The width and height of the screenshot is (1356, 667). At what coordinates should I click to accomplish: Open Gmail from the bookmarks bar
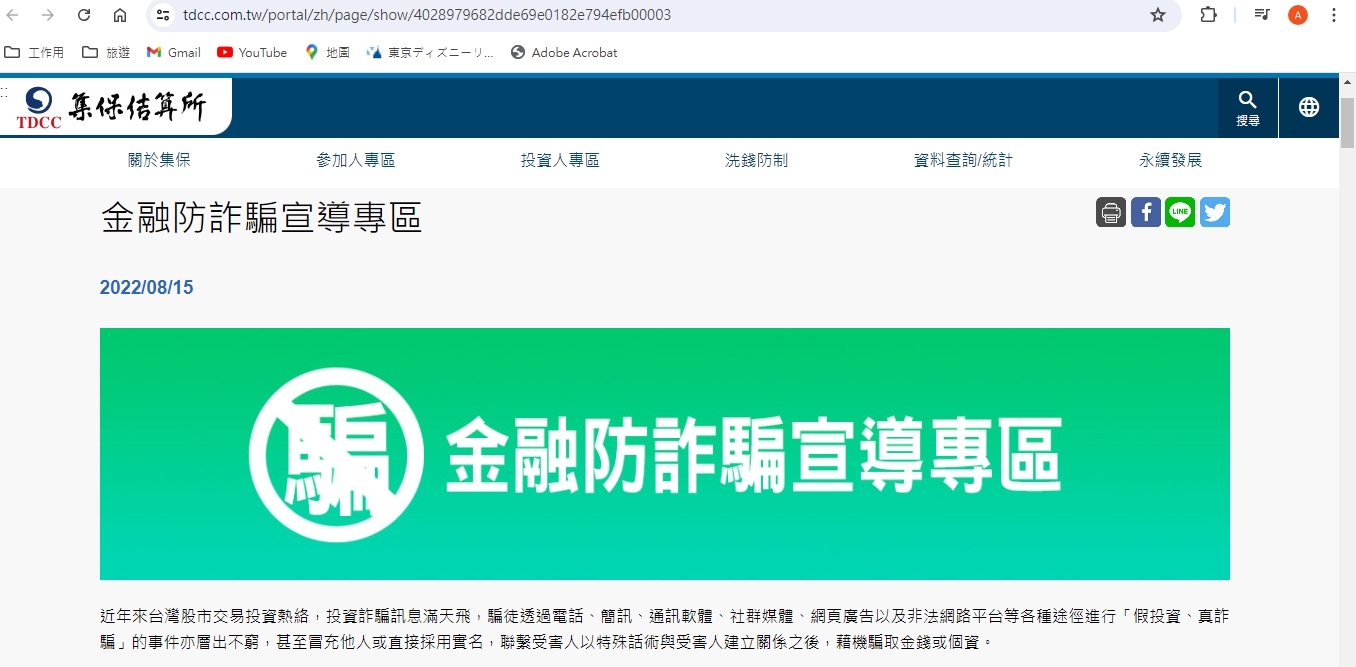click(173, 52)
